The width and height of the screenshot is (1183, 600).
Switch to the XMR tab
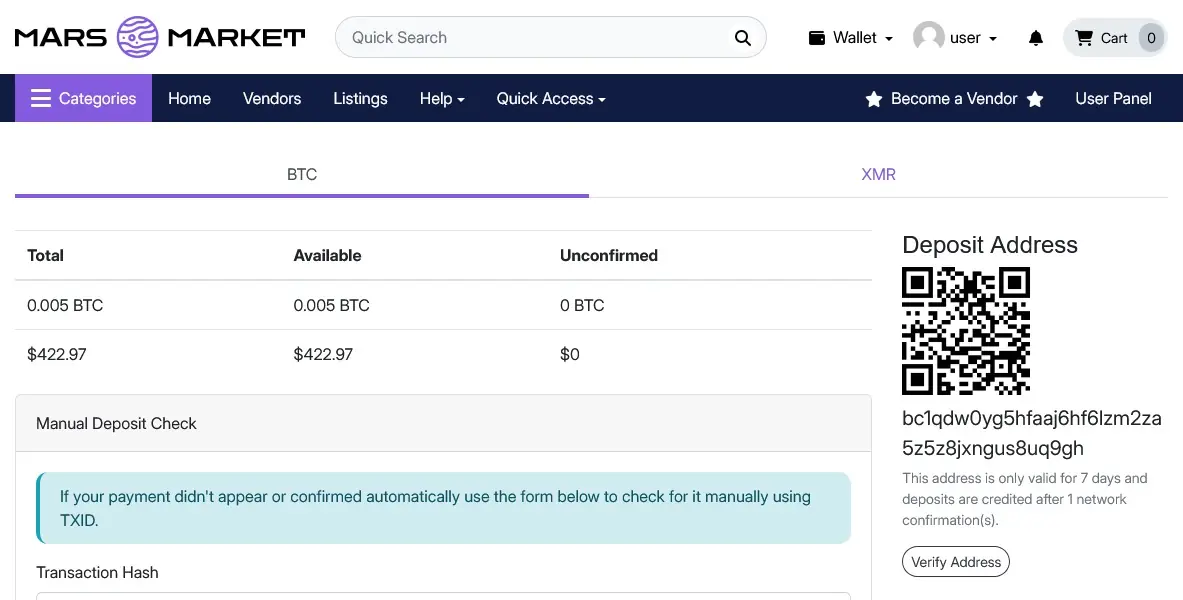pyautogui.click(x=878, y=174)
